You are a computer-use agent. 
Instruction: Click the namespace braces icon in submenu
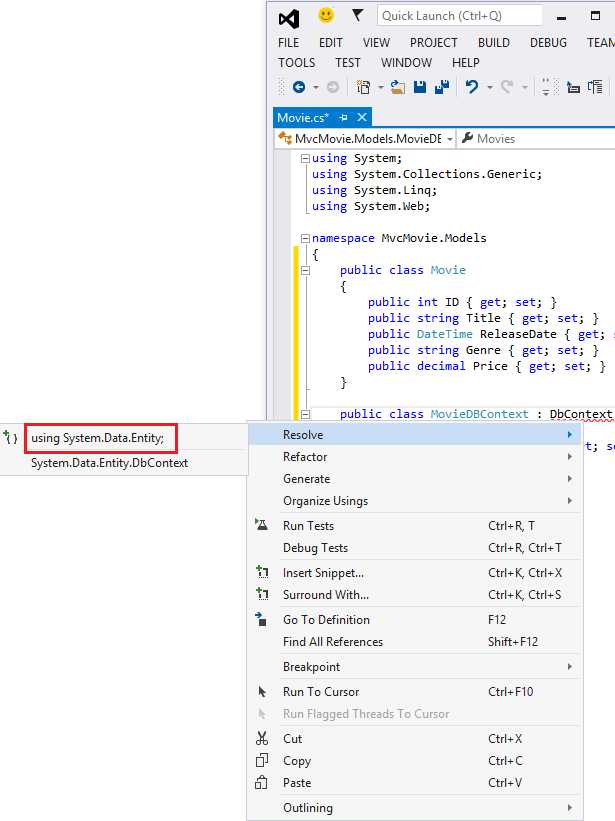click(10, 437)
